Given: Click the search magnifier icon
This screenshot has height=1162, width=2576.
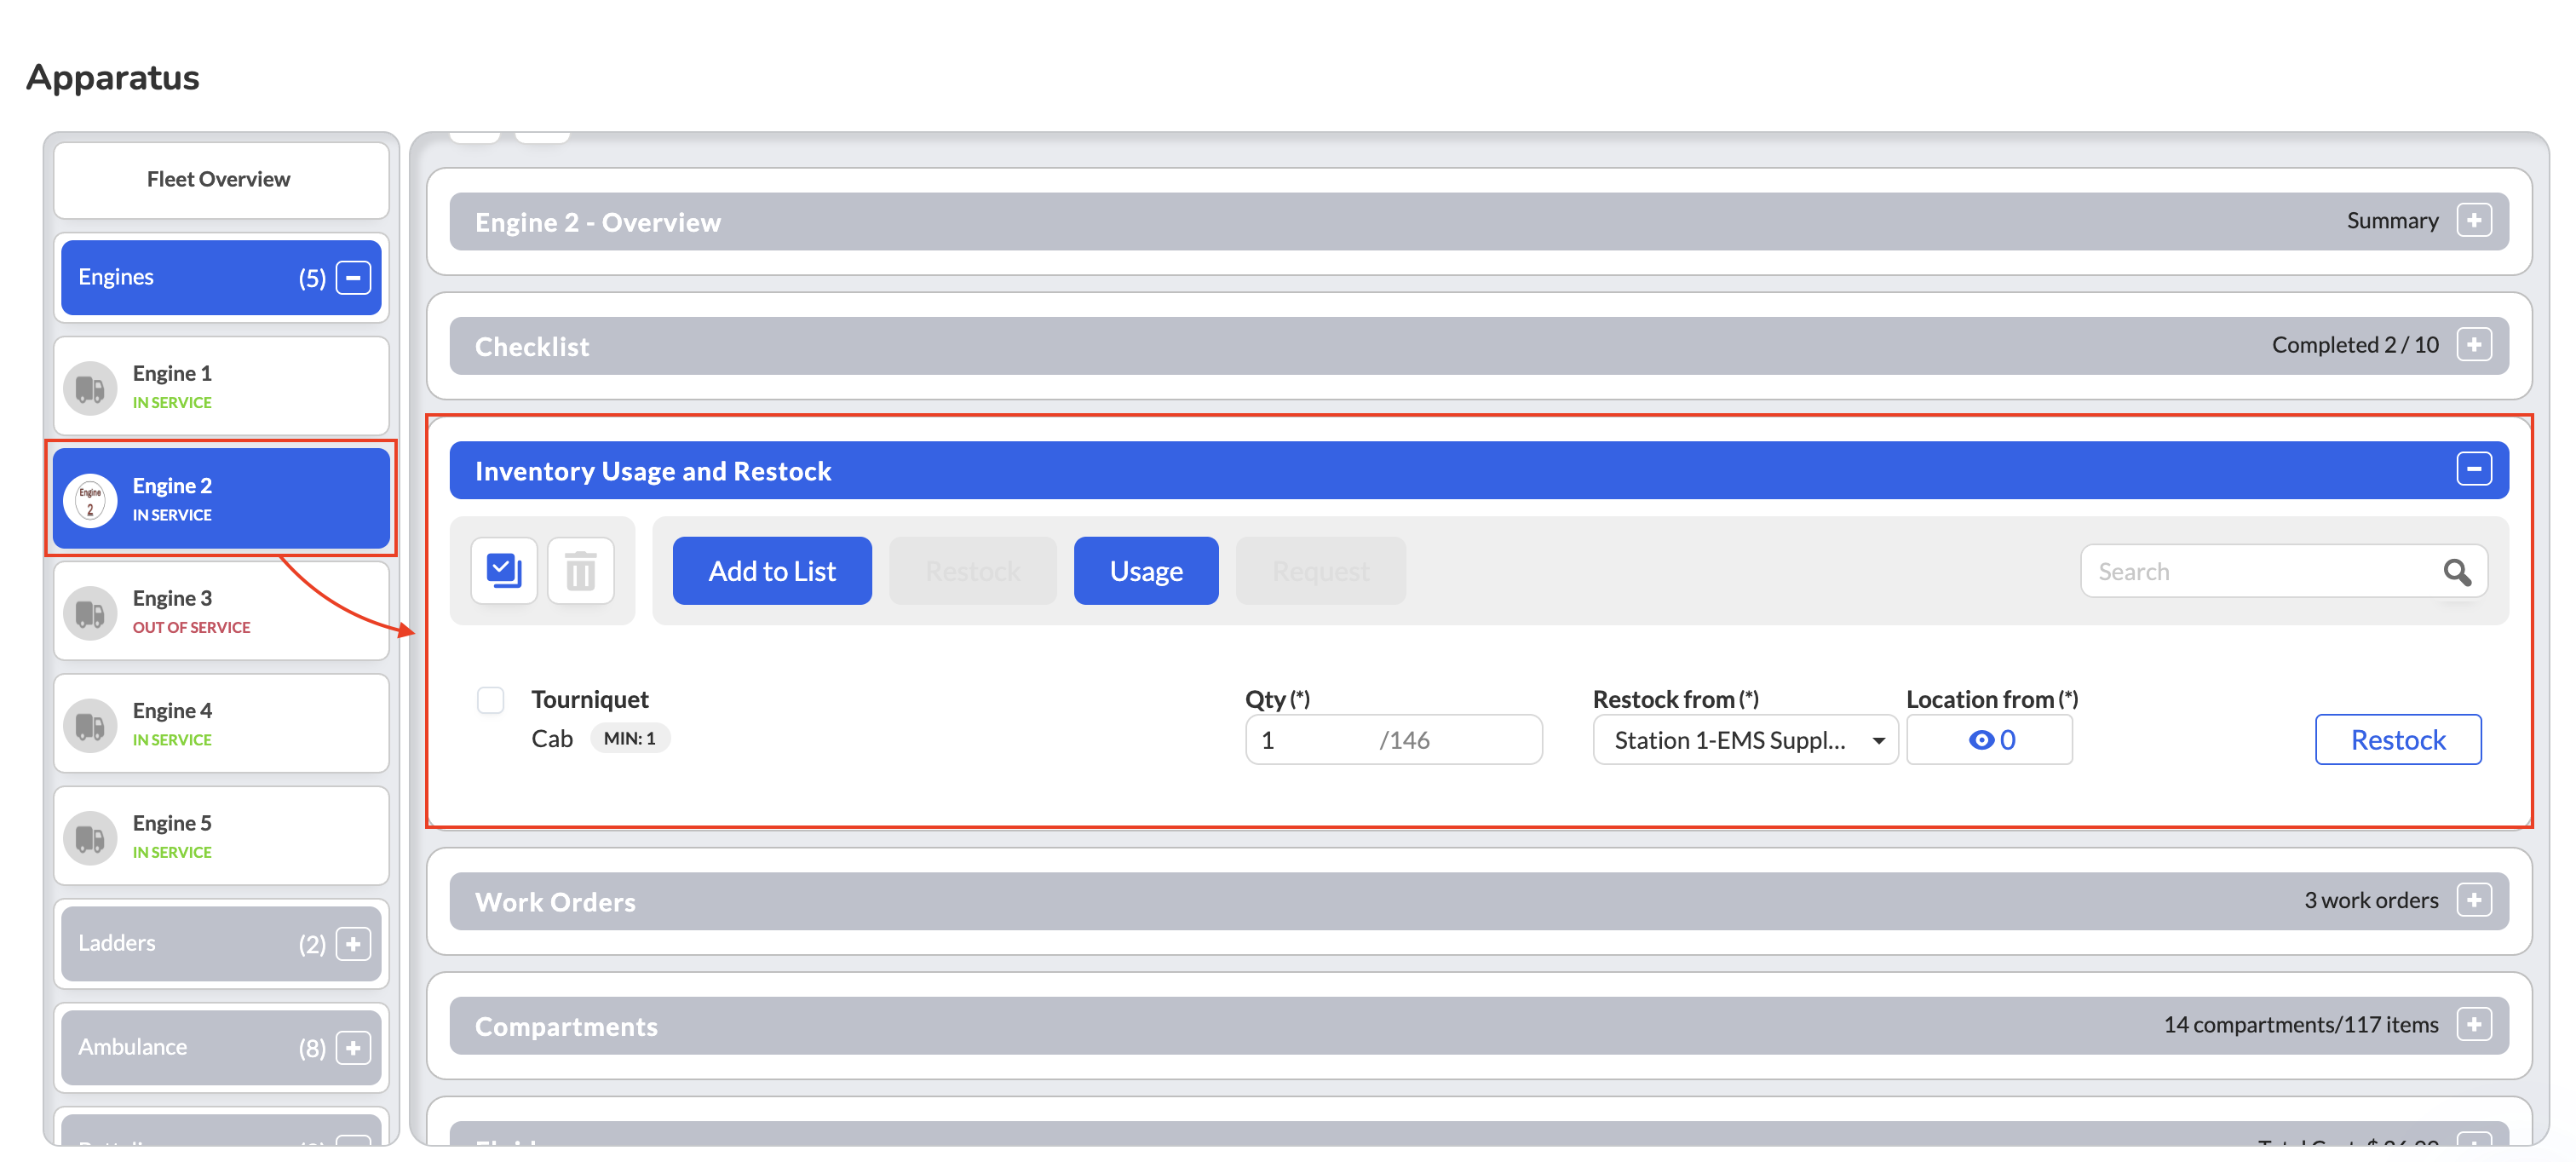Looking at the screenshot, I should [2457, 572].
